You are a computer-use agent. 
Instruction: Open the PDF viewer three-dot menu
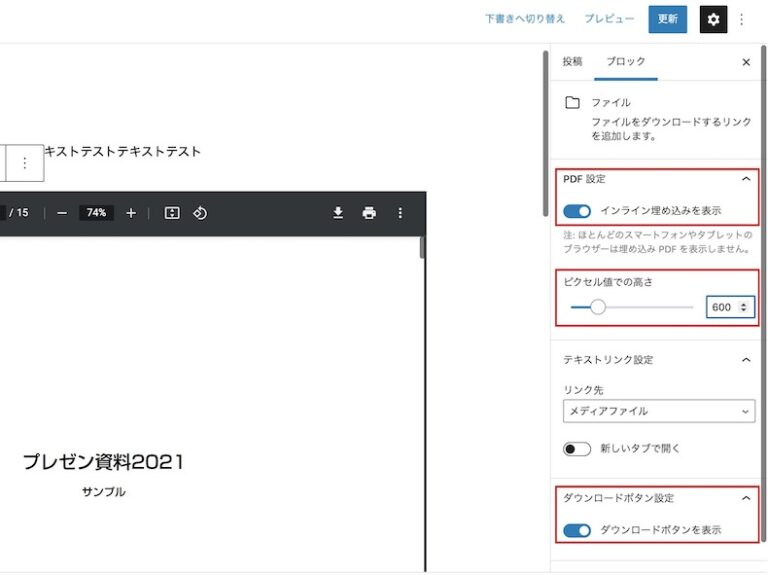pos(400,213)
